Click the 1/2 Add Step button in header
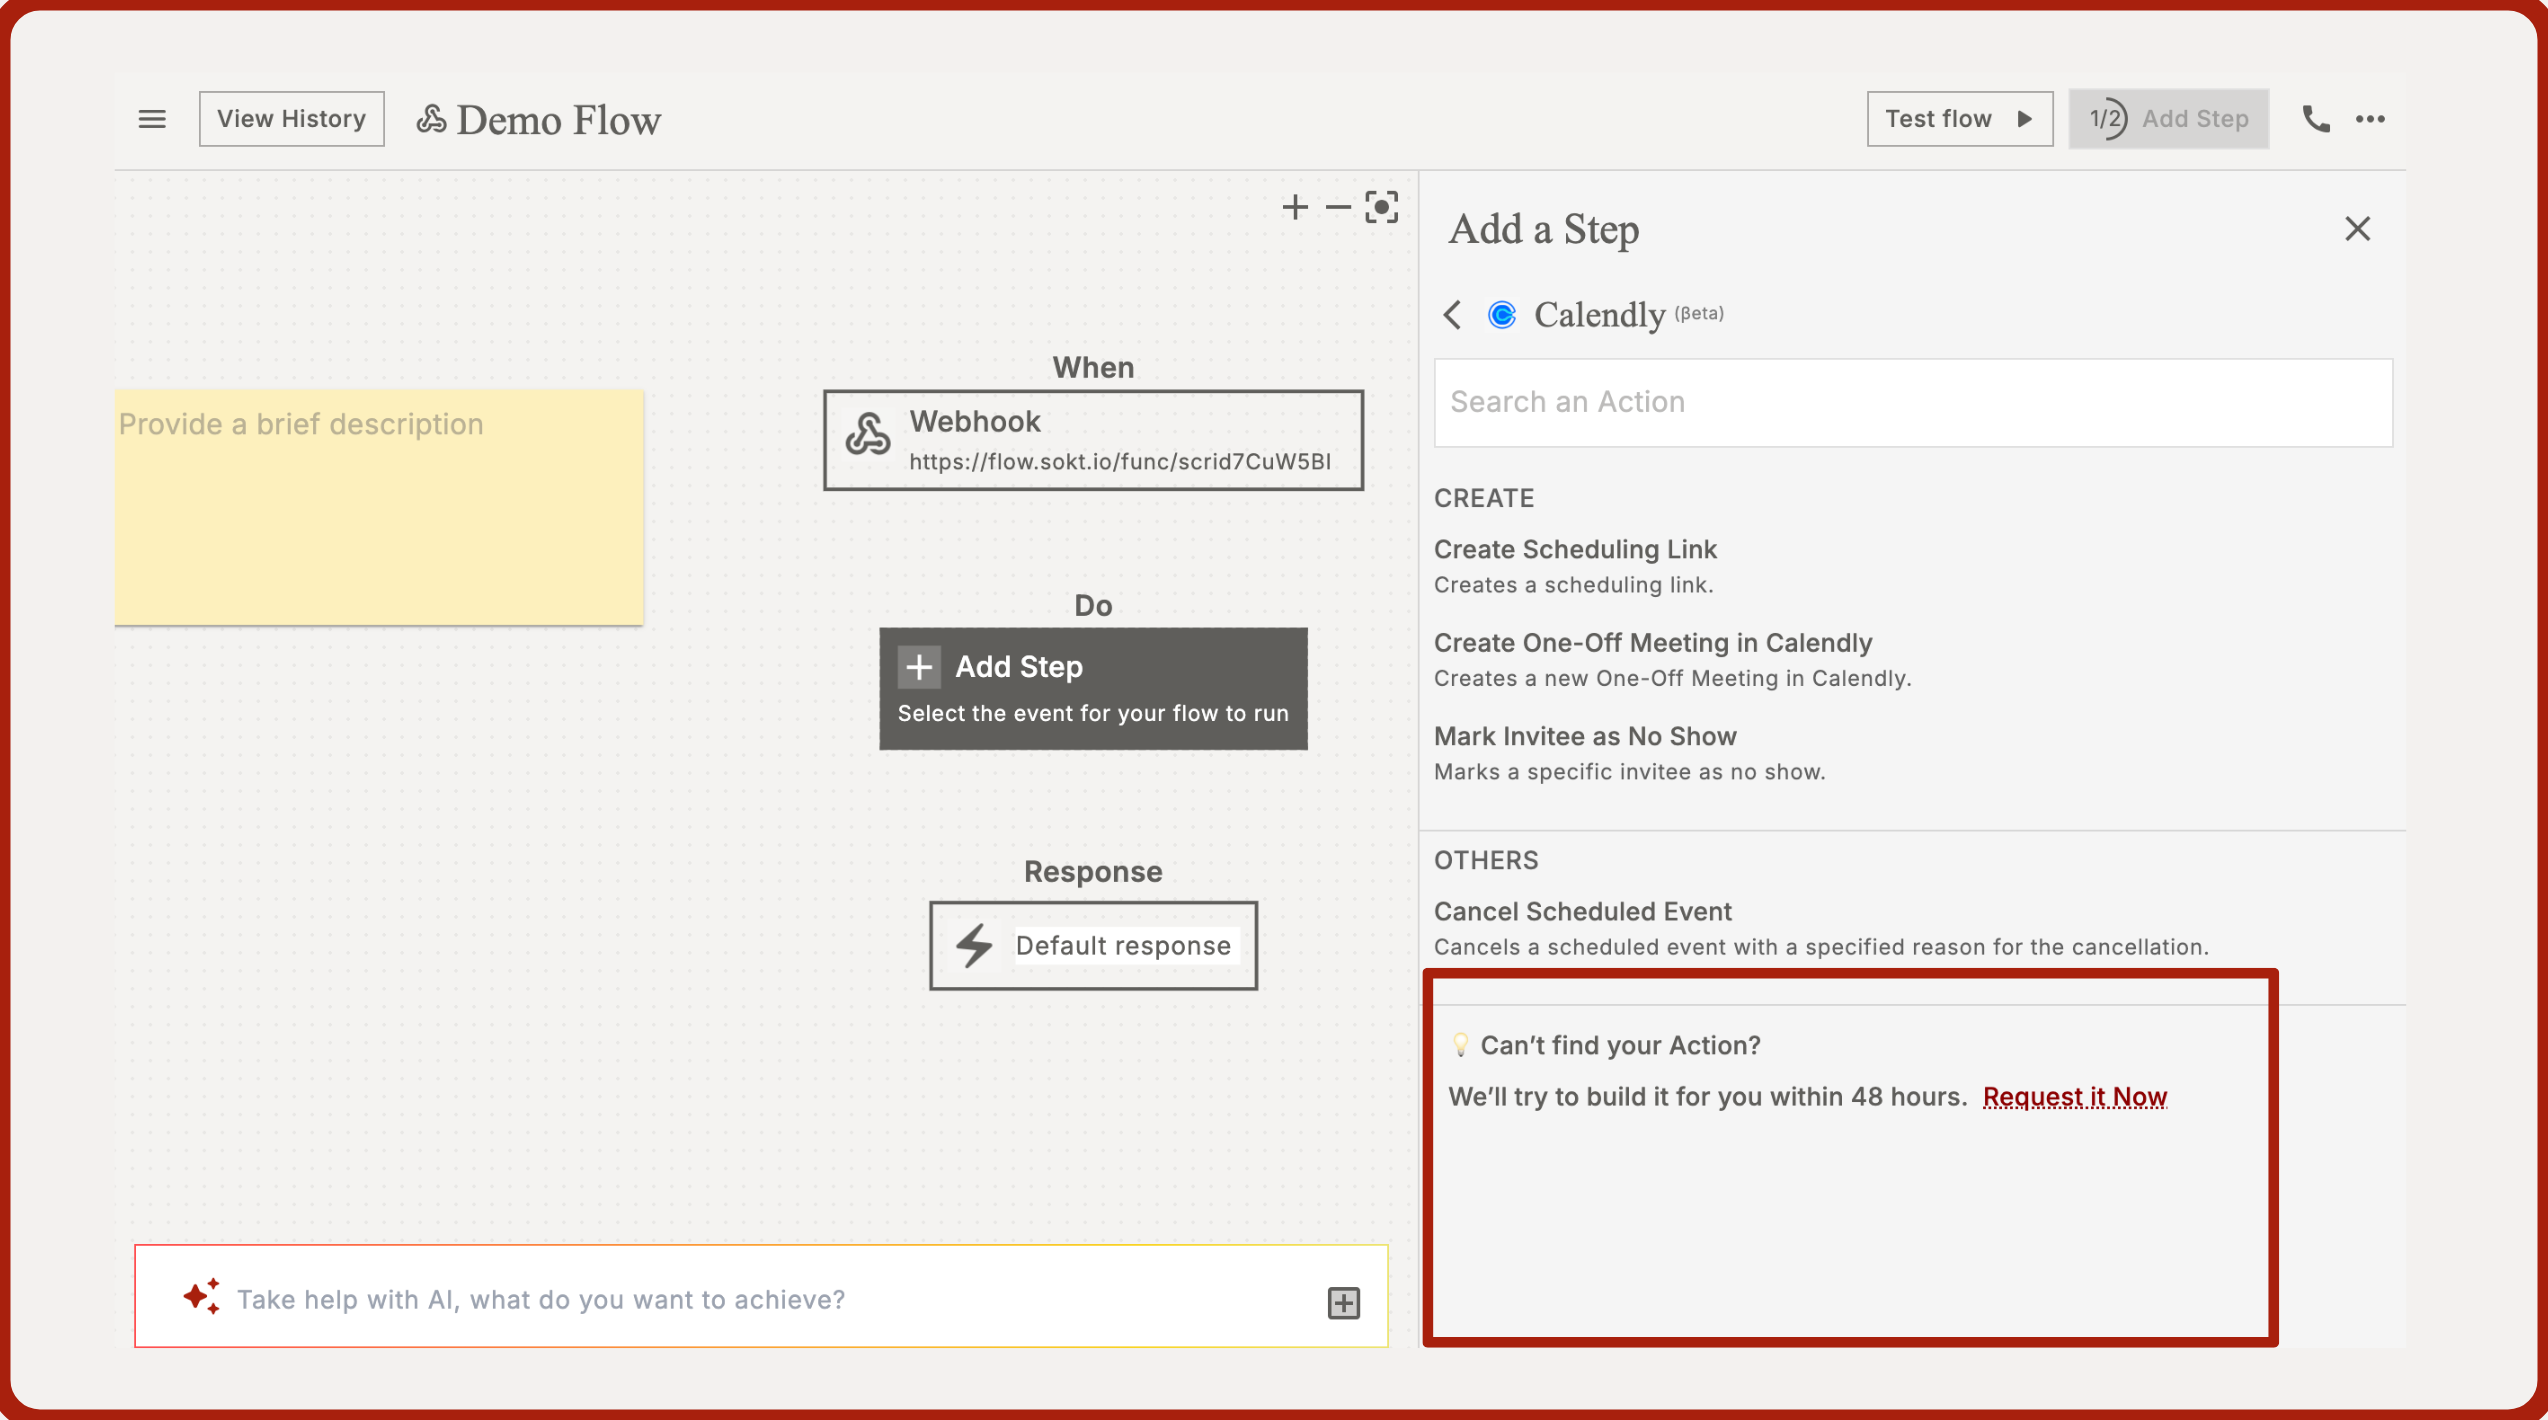 tap(2168, 119)
